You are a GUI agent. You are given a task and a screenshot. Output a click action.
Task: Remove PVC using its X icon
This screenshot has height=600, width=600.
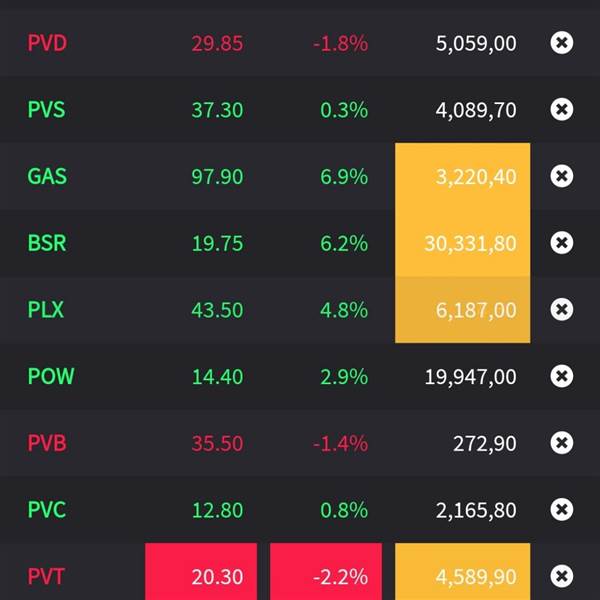[x=562, y=510]
